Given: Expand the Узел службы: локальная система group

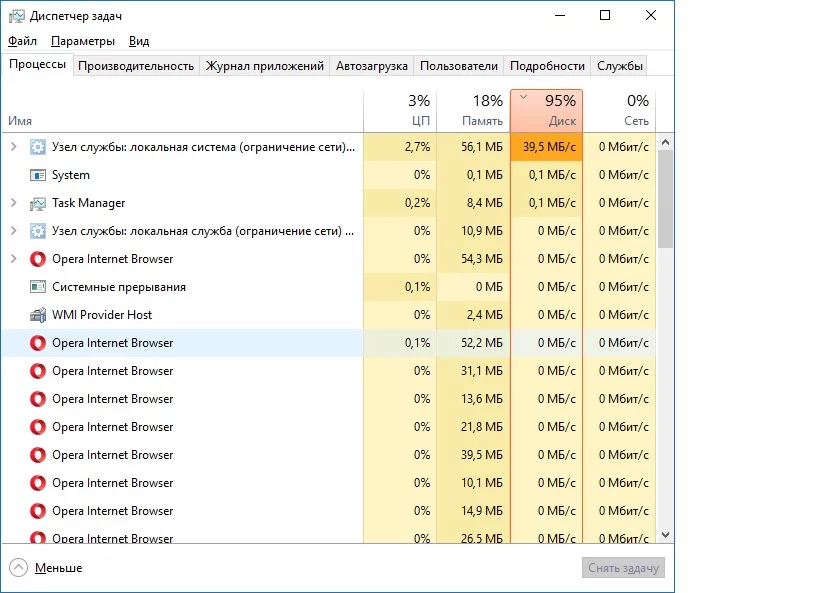Looking at the screenshot, I should pos(13,147).
